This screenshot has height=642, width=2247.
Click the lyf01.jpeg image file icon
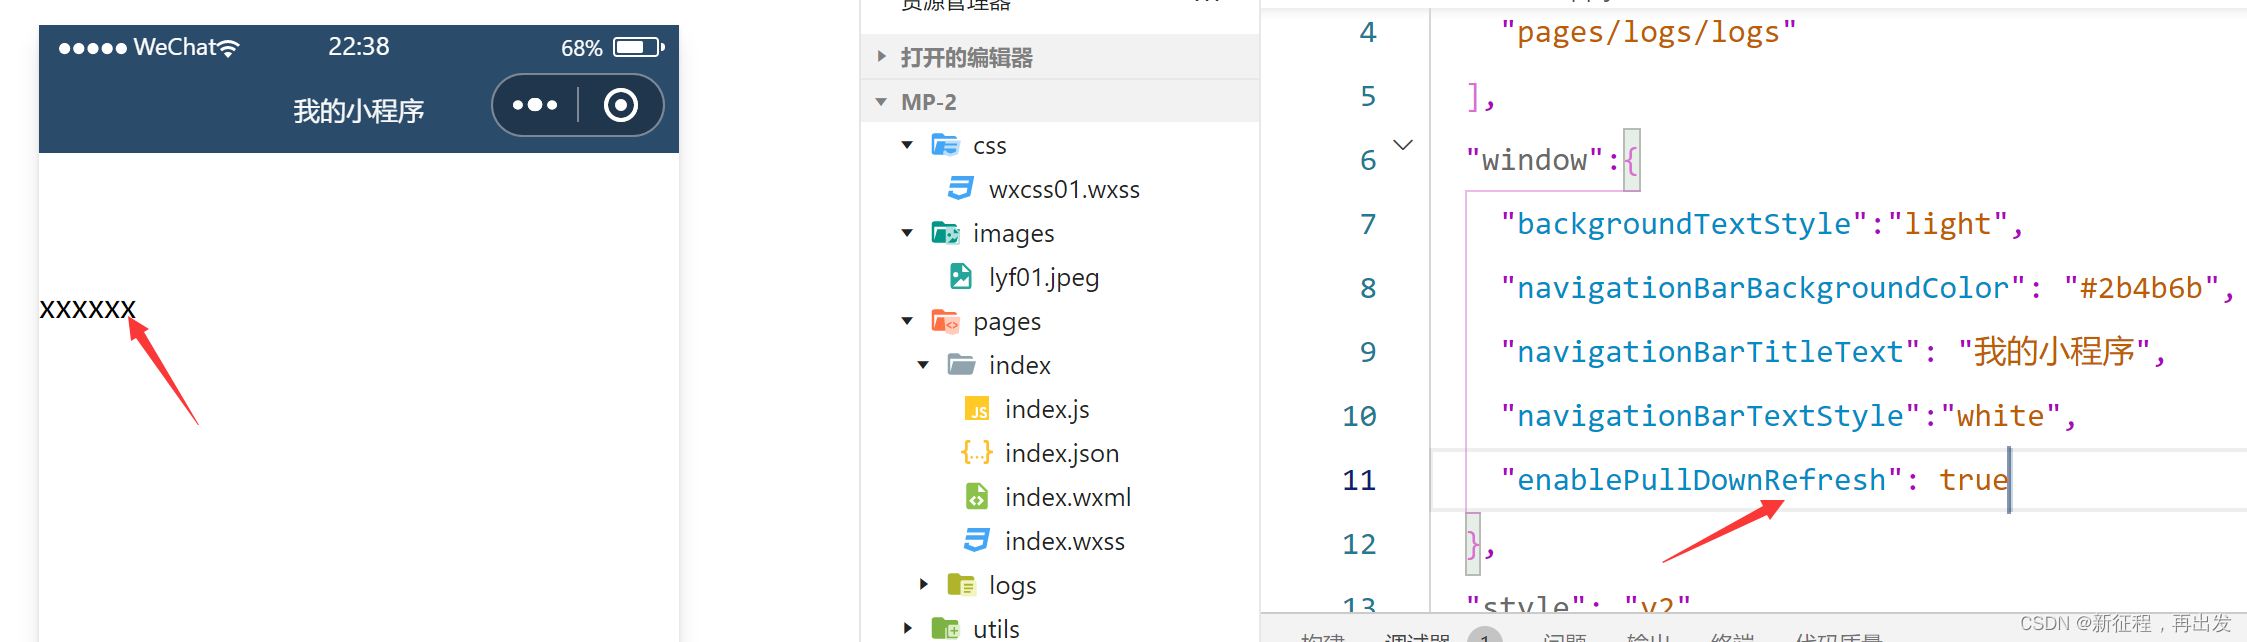(x=961, y=276)
